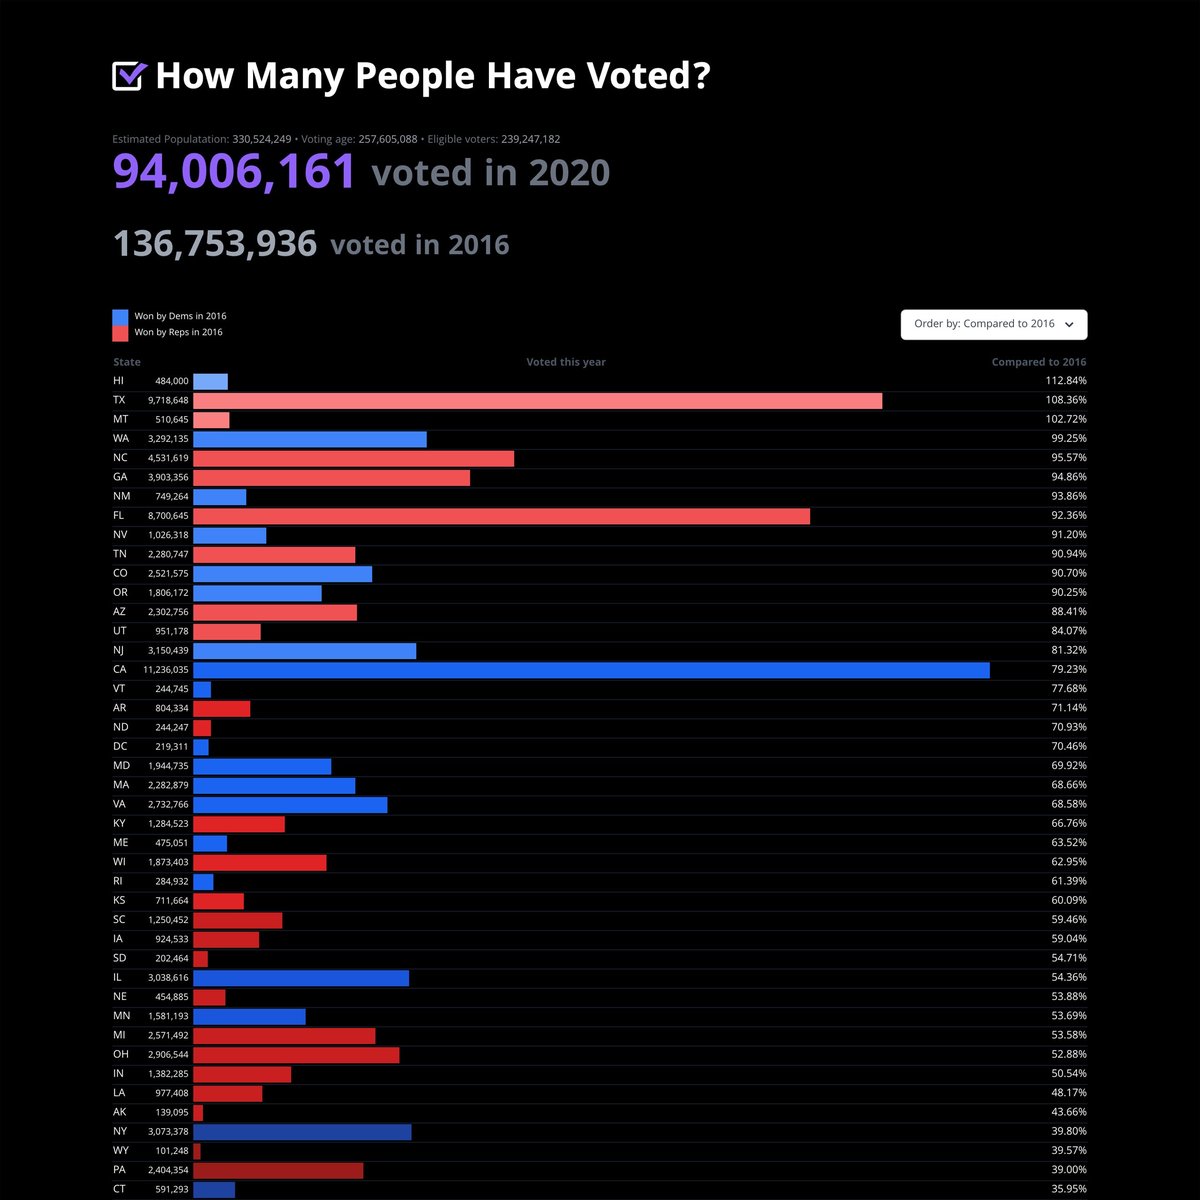
Task: Click the California vote bar
Action: point(591,670)
